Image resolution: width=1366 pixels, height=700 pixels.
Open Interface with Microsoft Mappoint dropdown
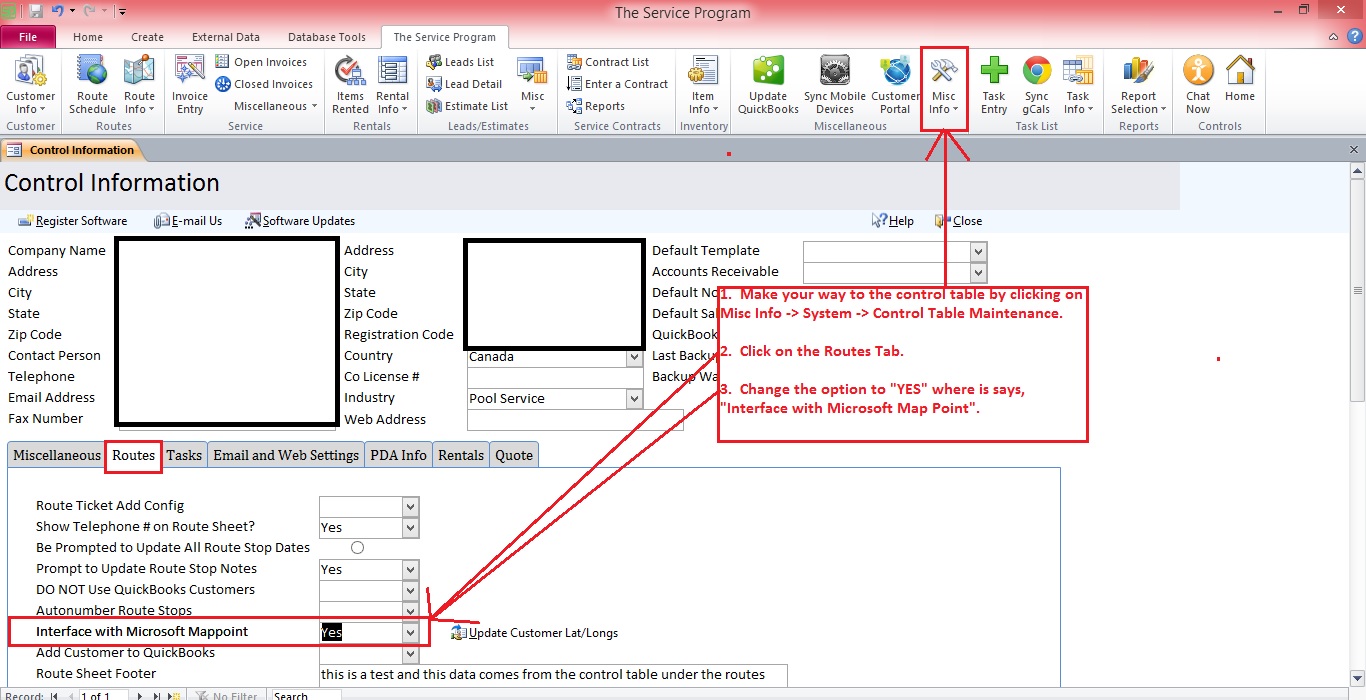(410, 633)
